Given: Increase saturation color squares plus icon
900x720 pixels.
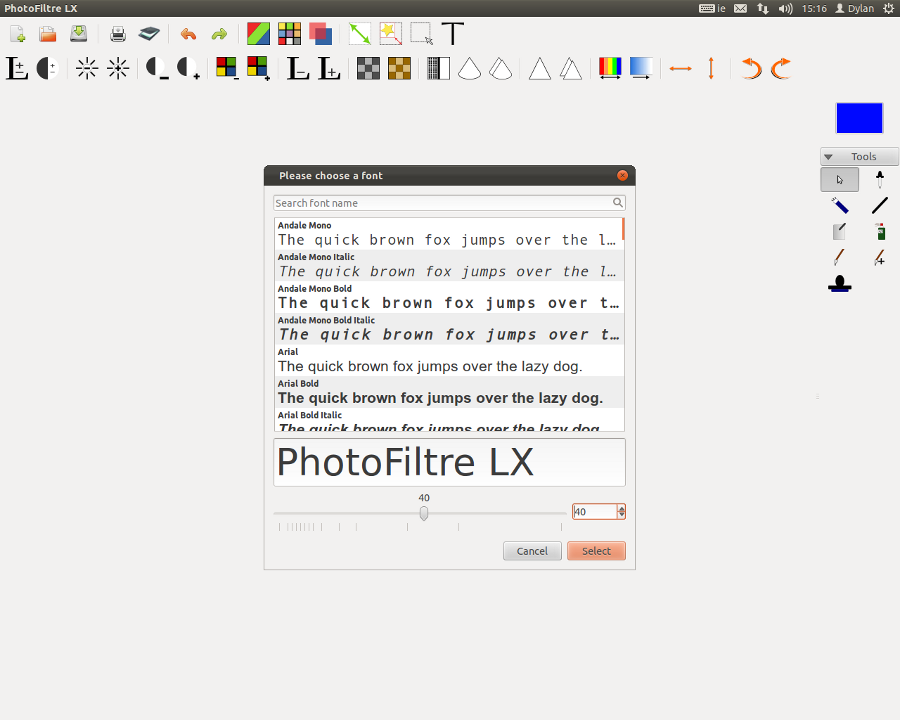Looking at the screenshot, I should click(258, 68).
